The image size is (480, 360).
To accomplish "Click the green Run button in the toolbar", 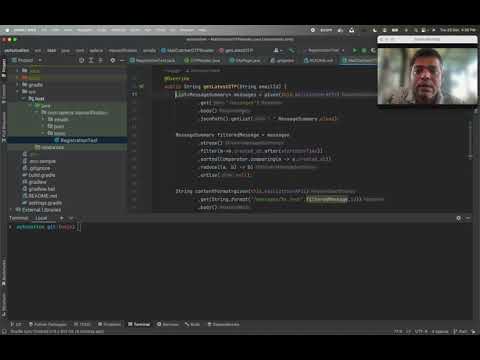I will tap(355, 50).
